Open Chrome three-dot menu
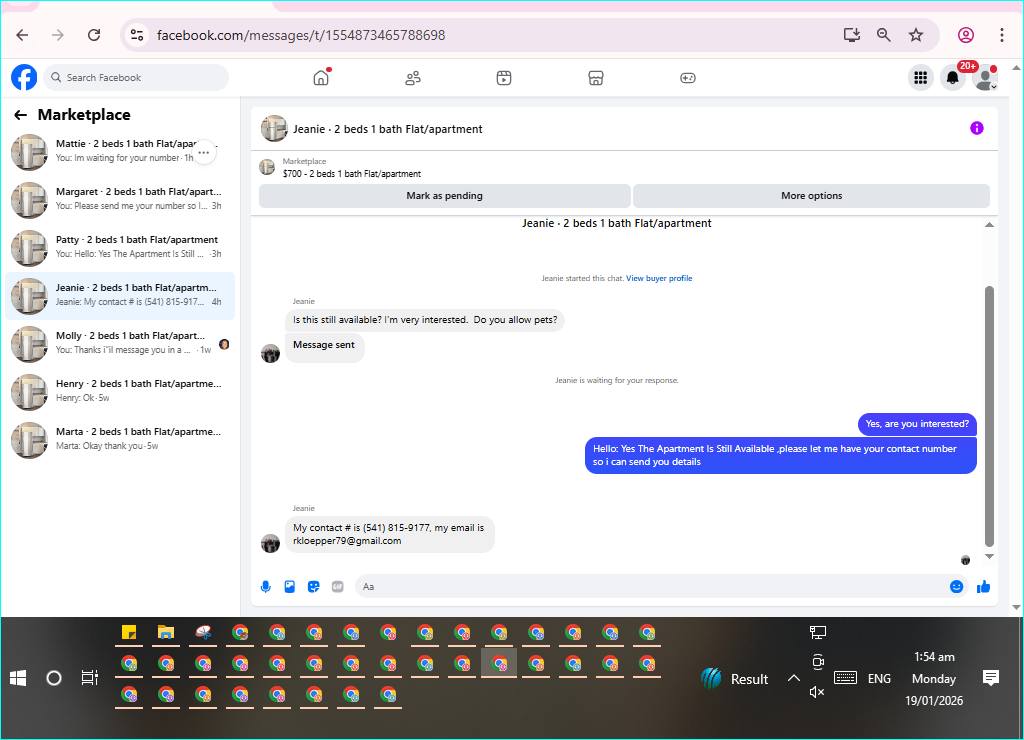This screenshot has width=1024, height=740. click(1002, 35)
